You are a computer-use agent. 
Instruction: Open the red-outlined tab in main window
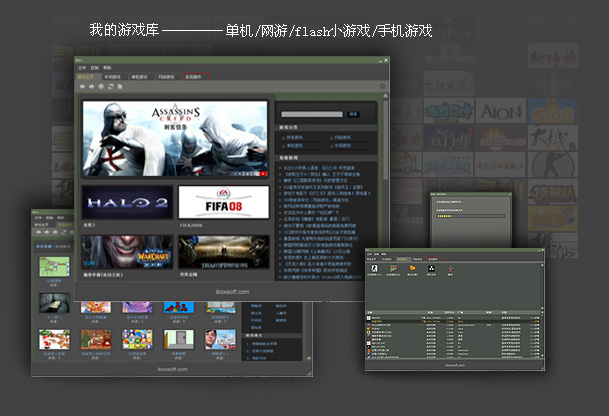coord(196,77)
